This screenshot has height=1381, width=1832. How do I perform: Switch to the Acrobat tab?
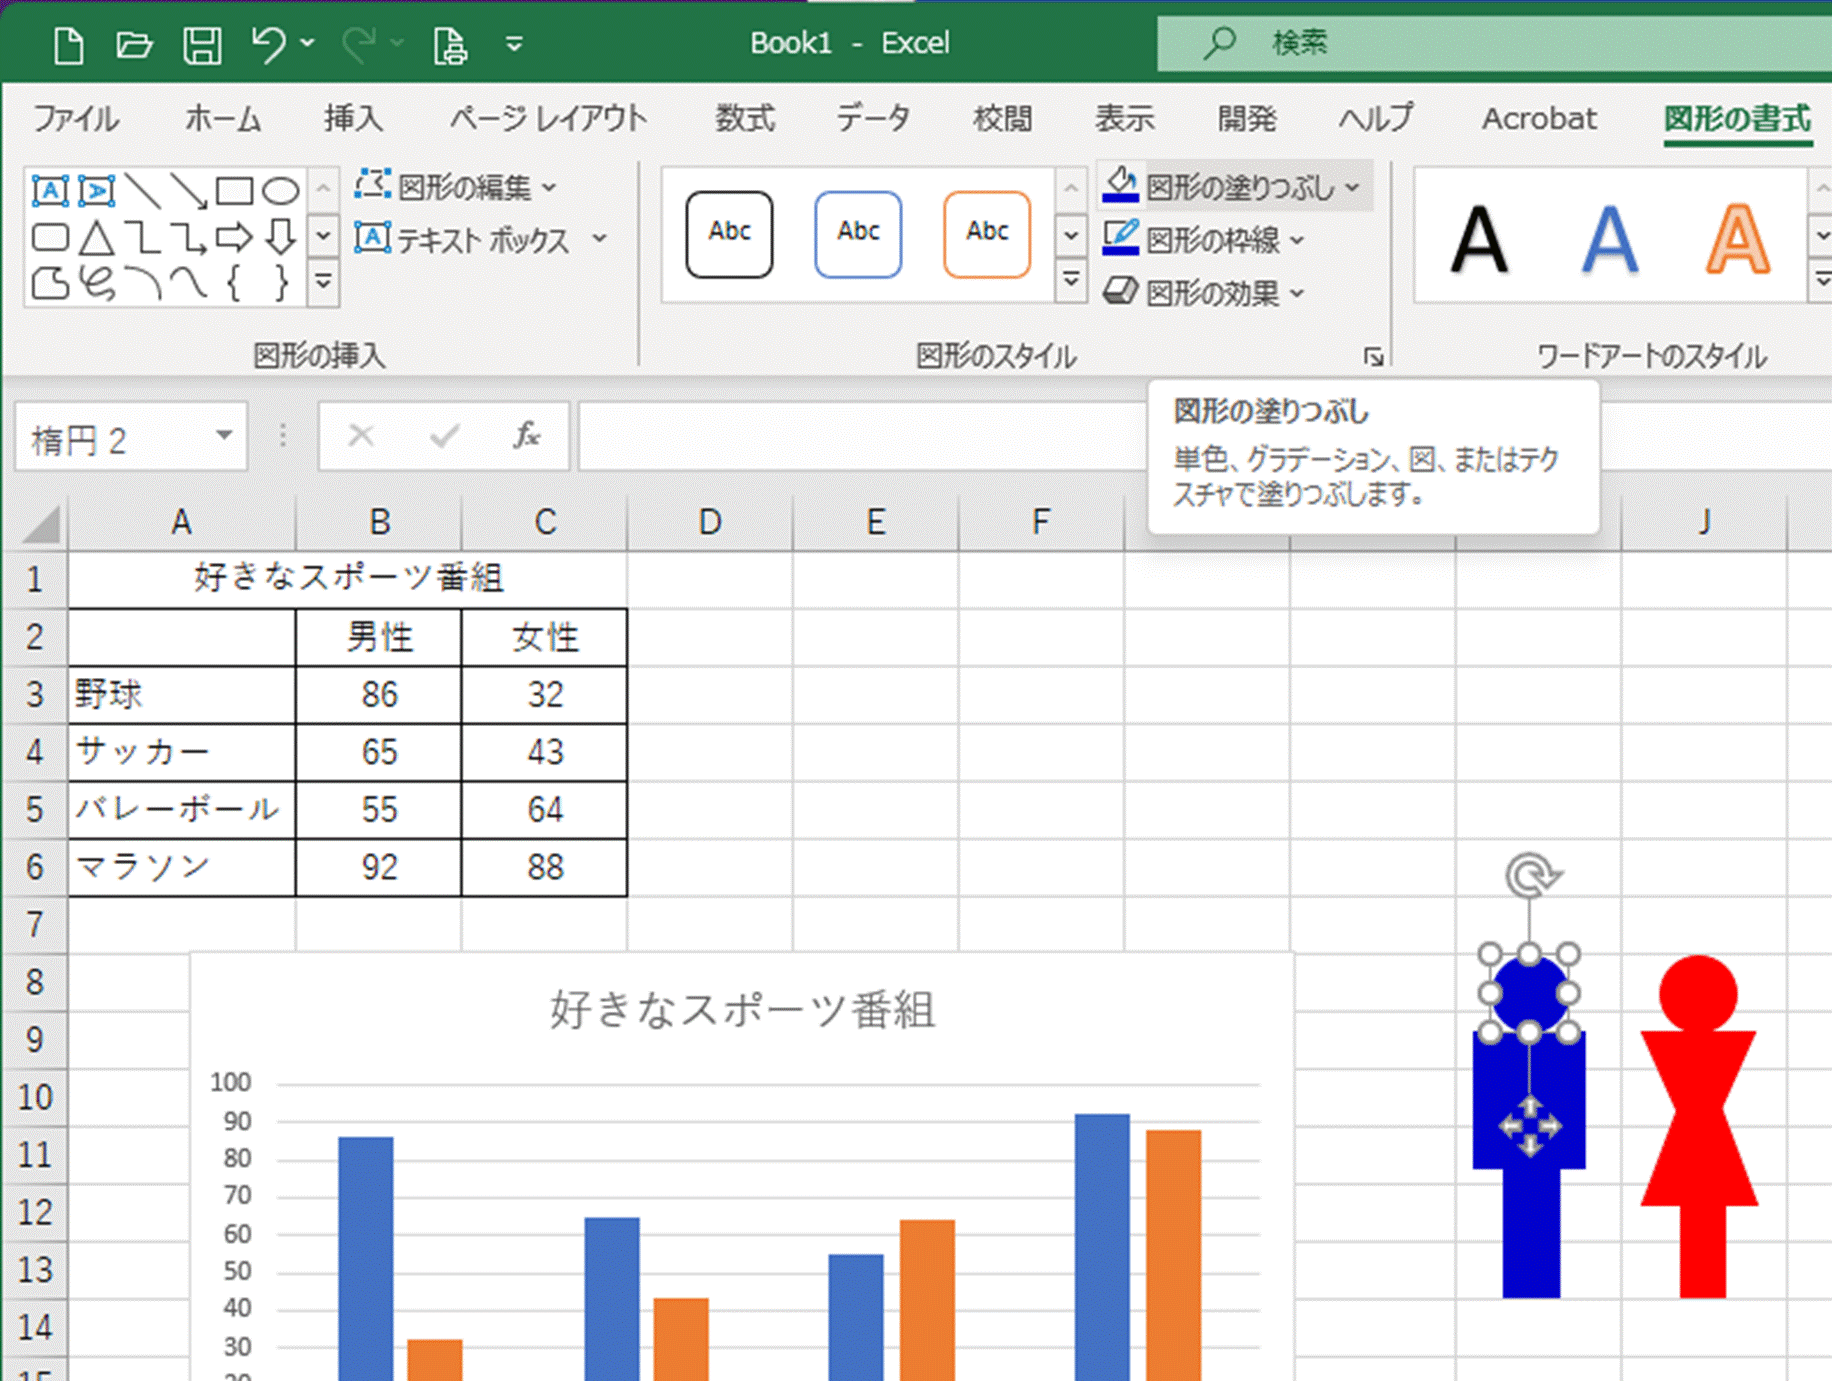(x=1539, y=119)
